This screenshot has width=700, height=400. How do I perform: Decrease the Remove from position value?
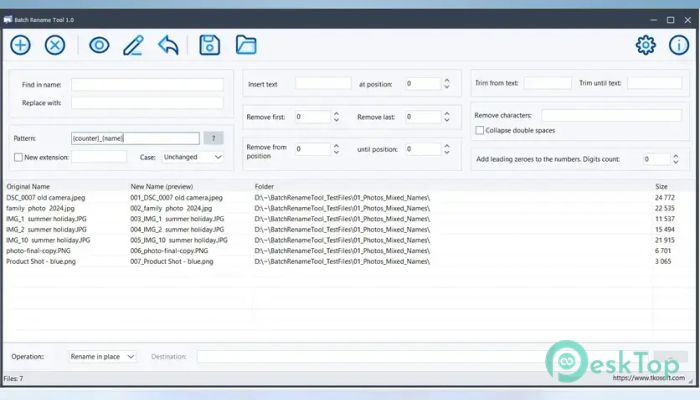[337, 152]
